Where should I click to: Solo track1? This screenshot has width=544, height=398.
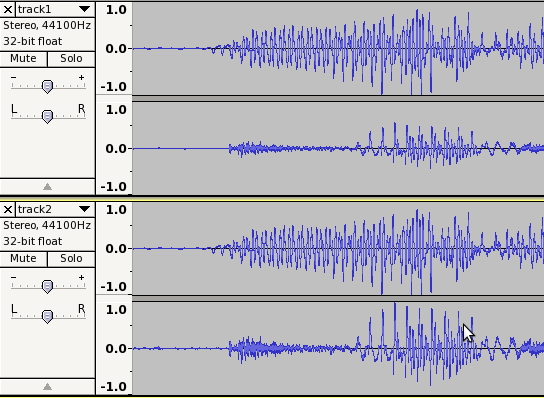pyautogui.click(x=71, y=59)
